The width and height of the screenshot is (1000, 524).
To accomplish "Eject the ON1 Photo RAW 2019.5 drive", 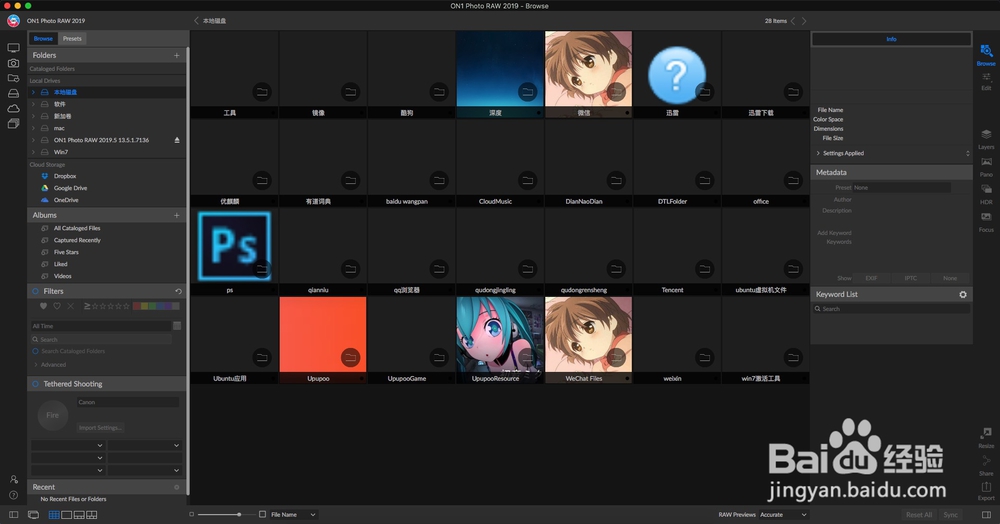I will tap(177, 140).
